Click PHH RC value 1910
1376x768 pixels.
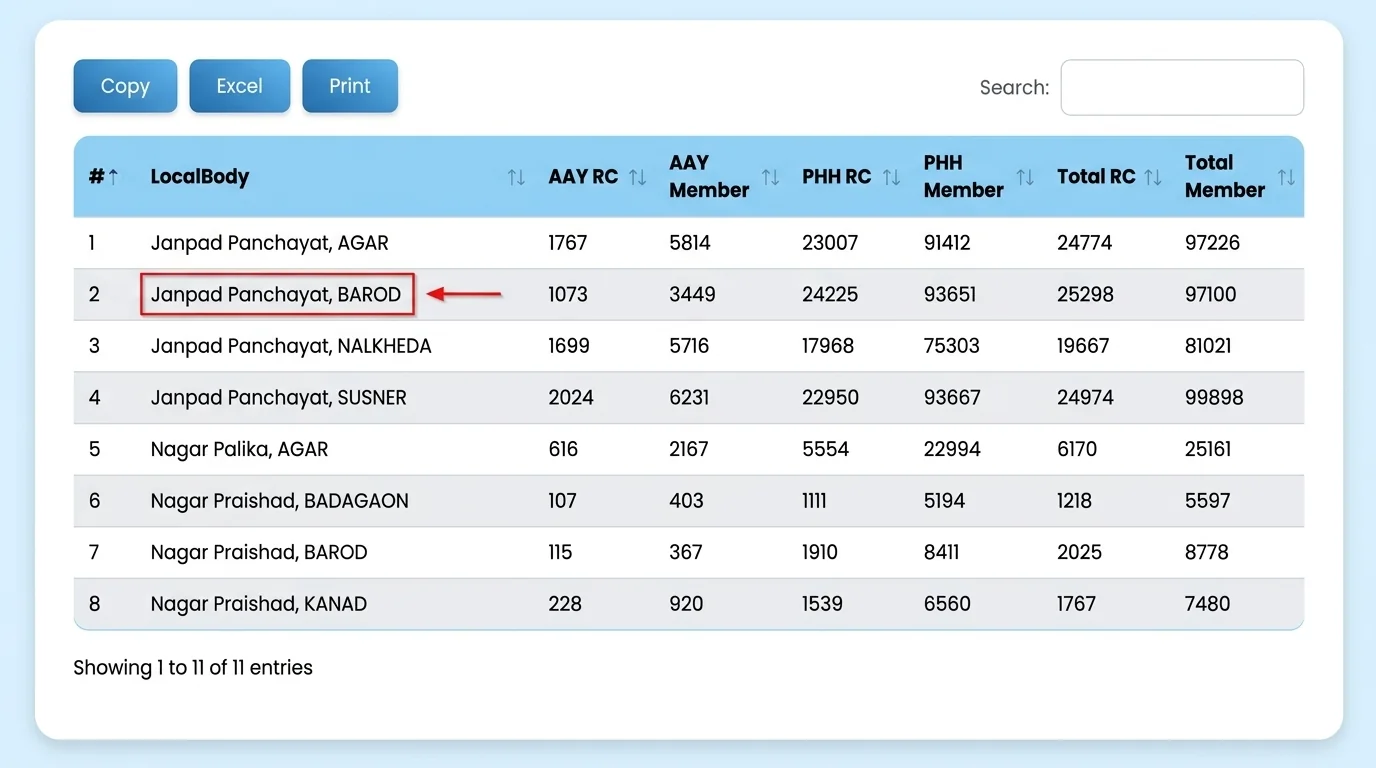pos(820,552)
